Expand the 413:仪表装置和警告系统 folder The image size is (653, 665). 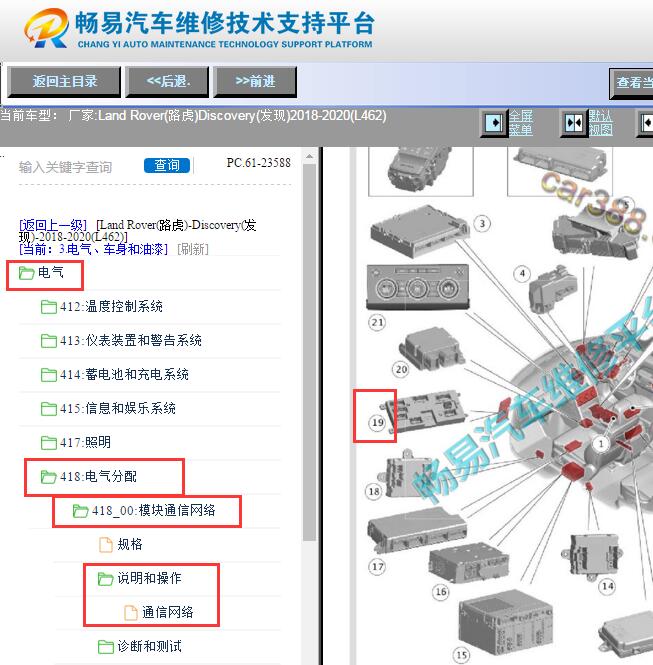point(131,340)
